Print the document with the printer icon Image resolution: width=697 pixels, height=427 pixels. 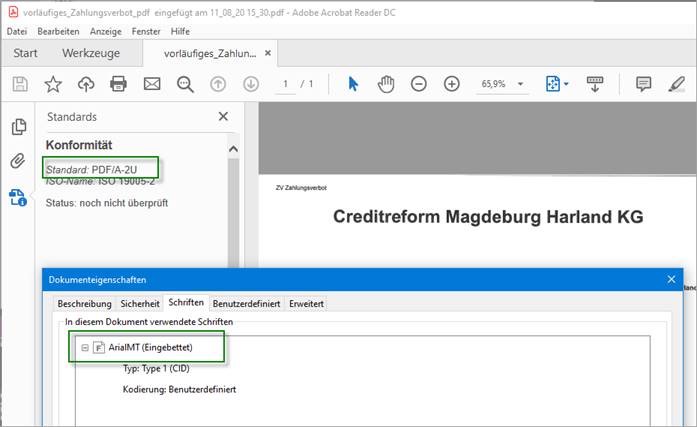pyautogui.click(x=118, y=84)
